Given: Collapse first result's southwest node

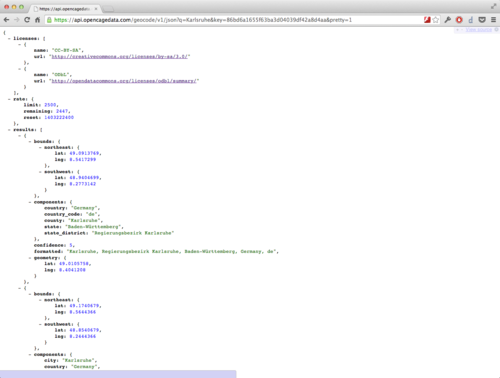Looking at the screenshot, I should [40, 172].
